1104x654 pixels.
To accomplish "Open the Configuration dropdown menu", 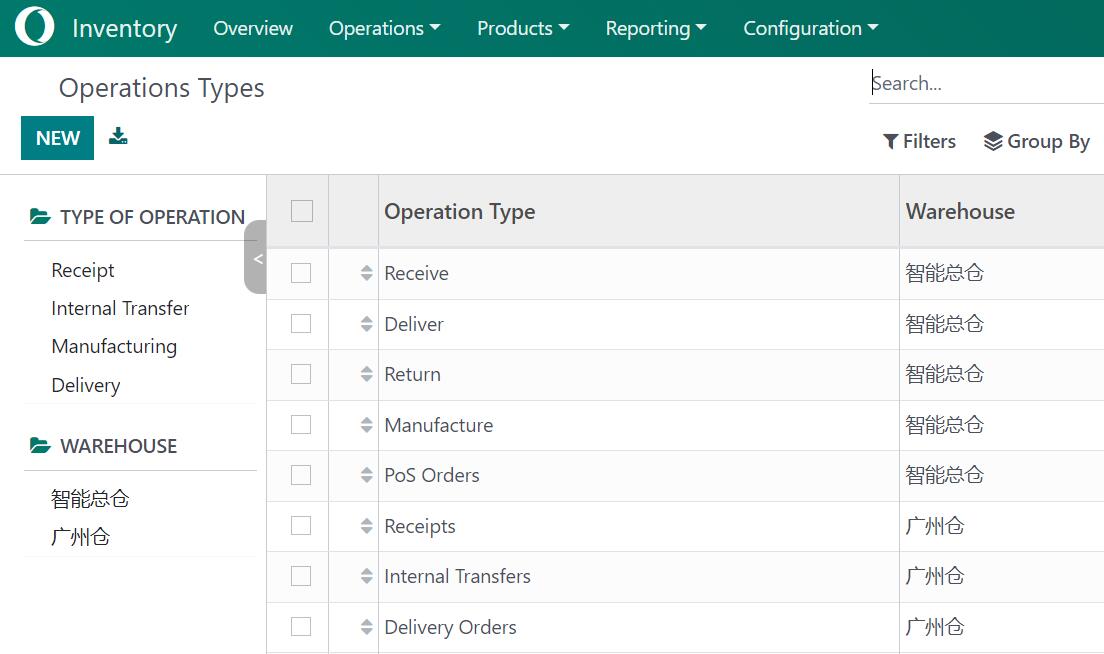I will point(810,28).
